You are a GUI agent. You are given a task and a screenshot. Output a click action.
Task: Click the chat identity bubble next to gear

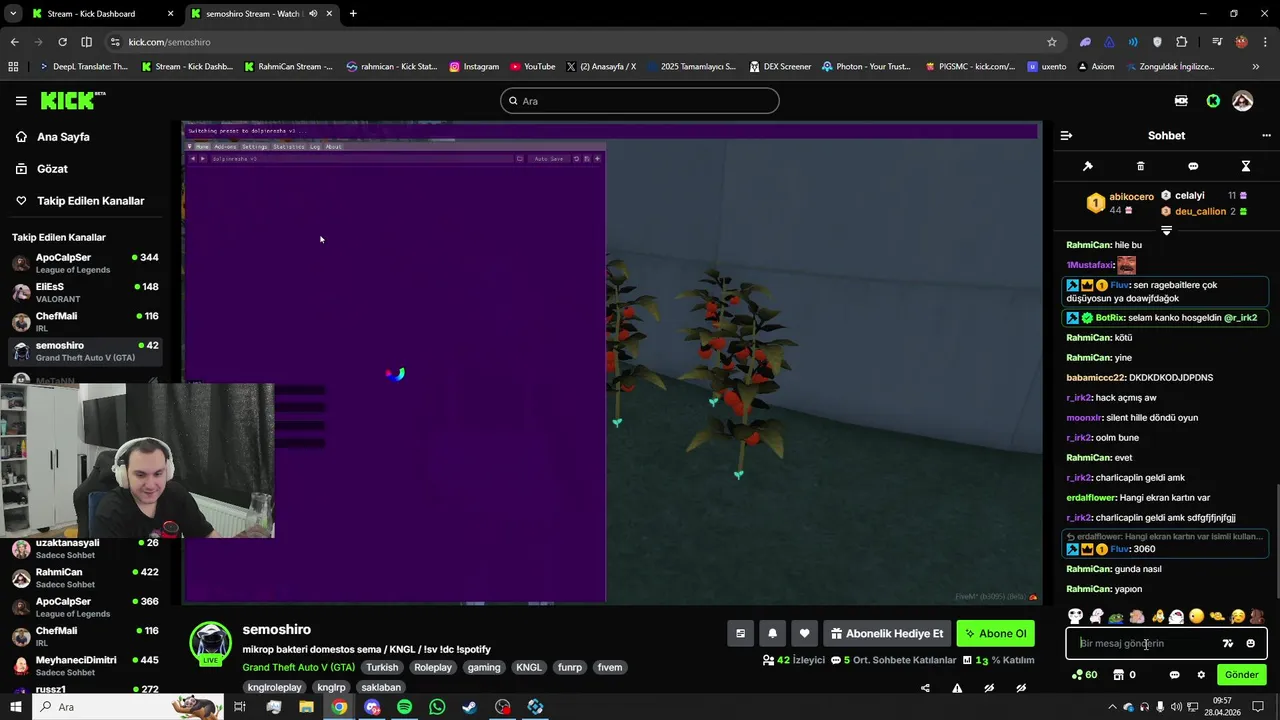(1174, 675)
